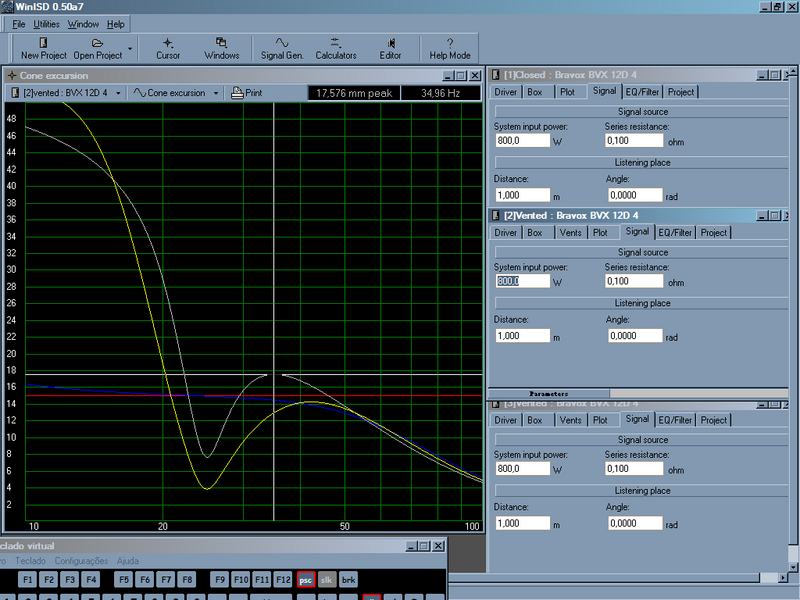Switch to Driver tab in [1]Closed panel
Viewport: 800px width, 600px height.
[505, 92]
